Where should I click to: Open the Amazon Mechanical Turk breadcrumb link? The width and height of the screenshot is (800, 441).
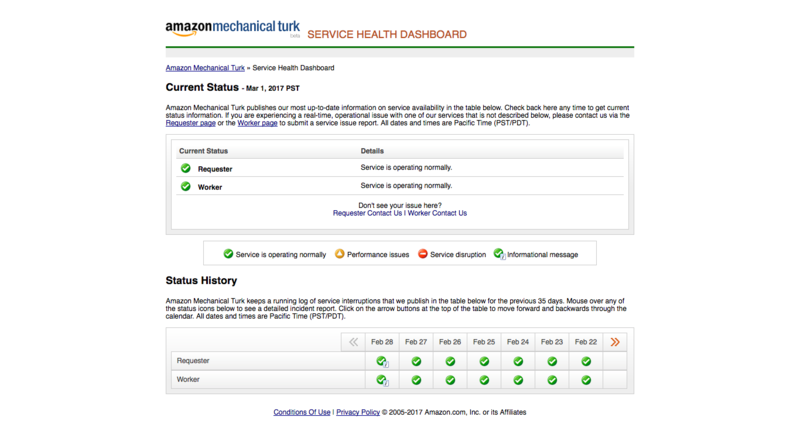(205, 68)
